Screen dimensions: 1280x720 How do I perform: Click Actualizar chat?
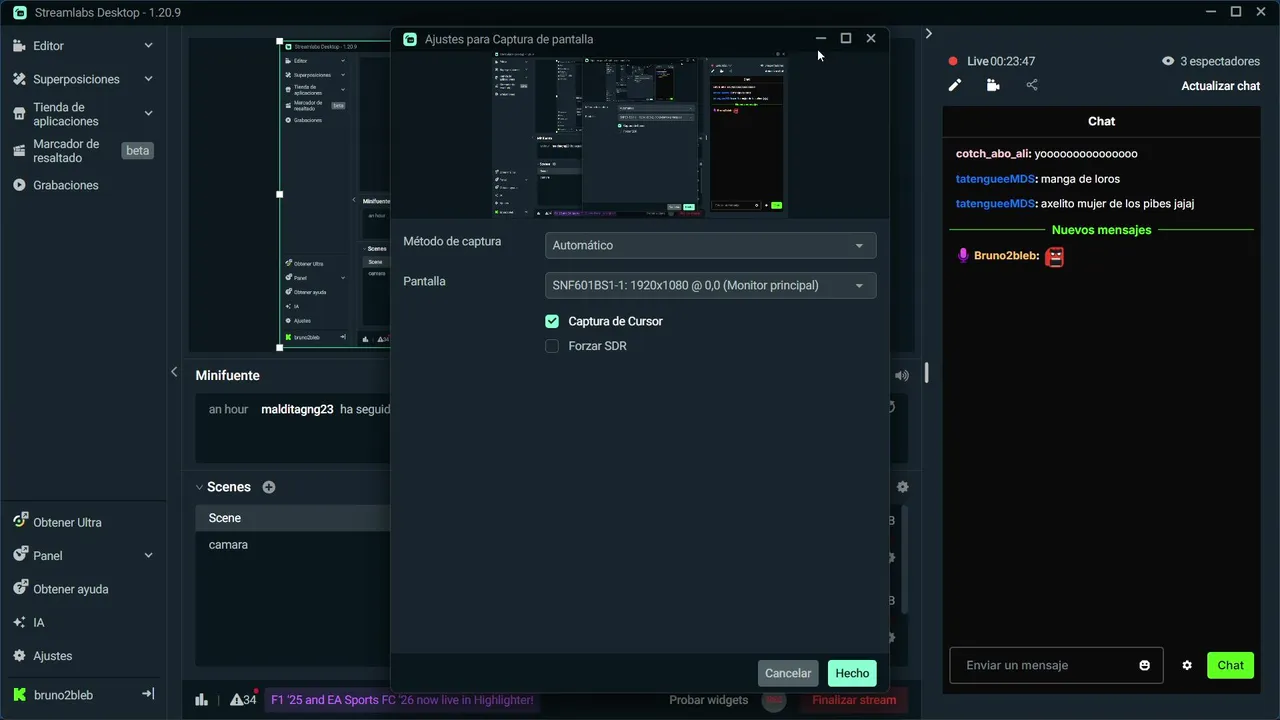1220,86
